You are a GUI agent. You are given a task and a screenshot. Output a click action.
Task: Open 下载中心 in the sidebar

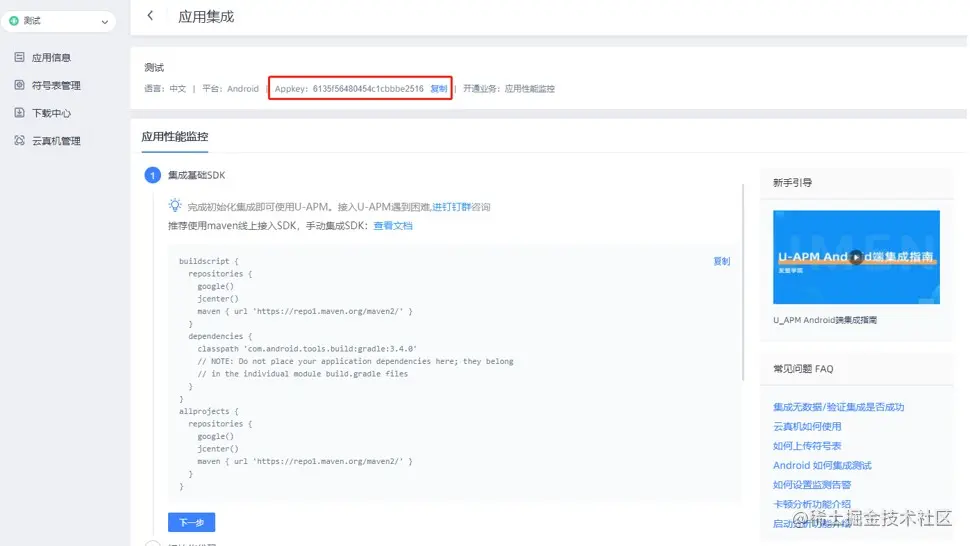coord(51,113)
